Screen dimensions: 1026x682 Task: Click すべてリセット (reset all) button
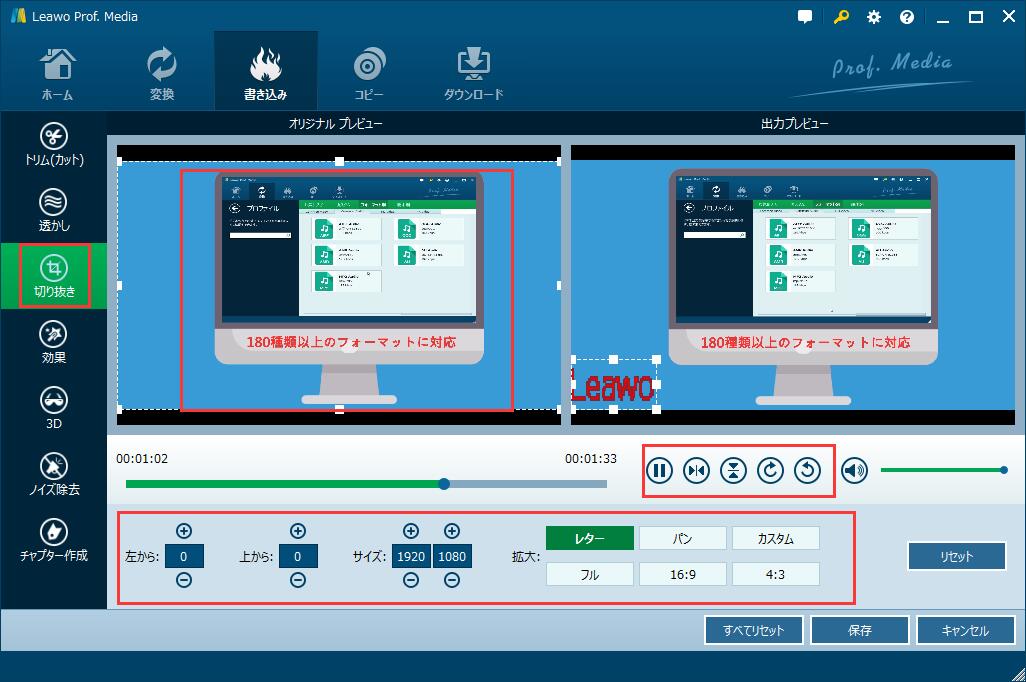tap(753, 630)
